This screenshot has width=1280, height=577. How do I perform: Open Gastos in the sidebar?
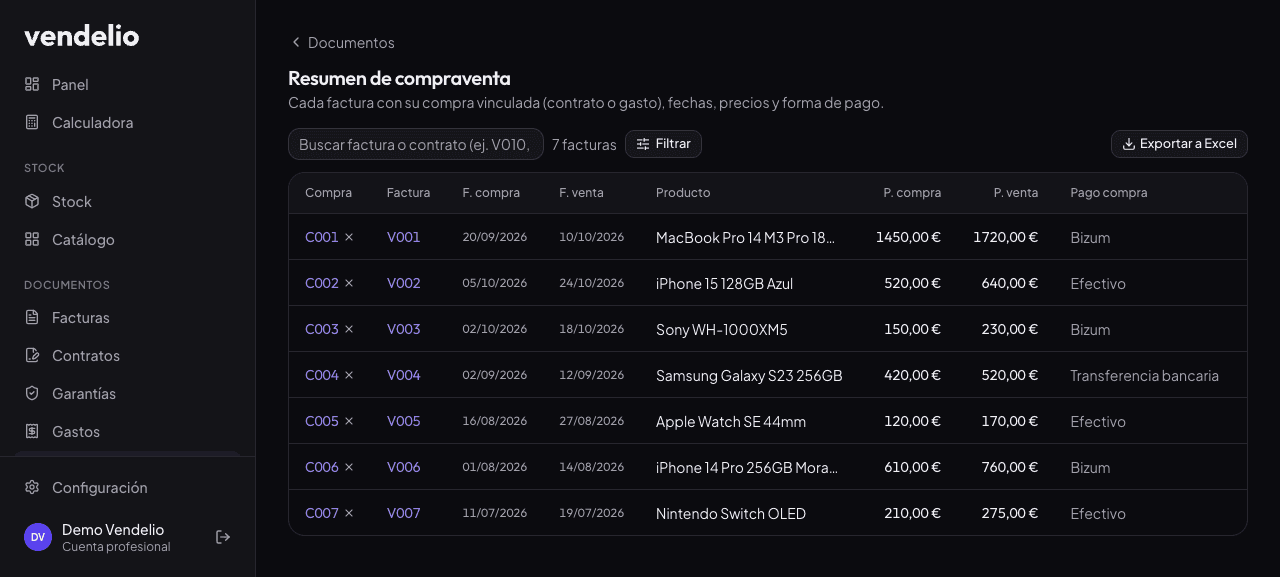pos(128,431)
